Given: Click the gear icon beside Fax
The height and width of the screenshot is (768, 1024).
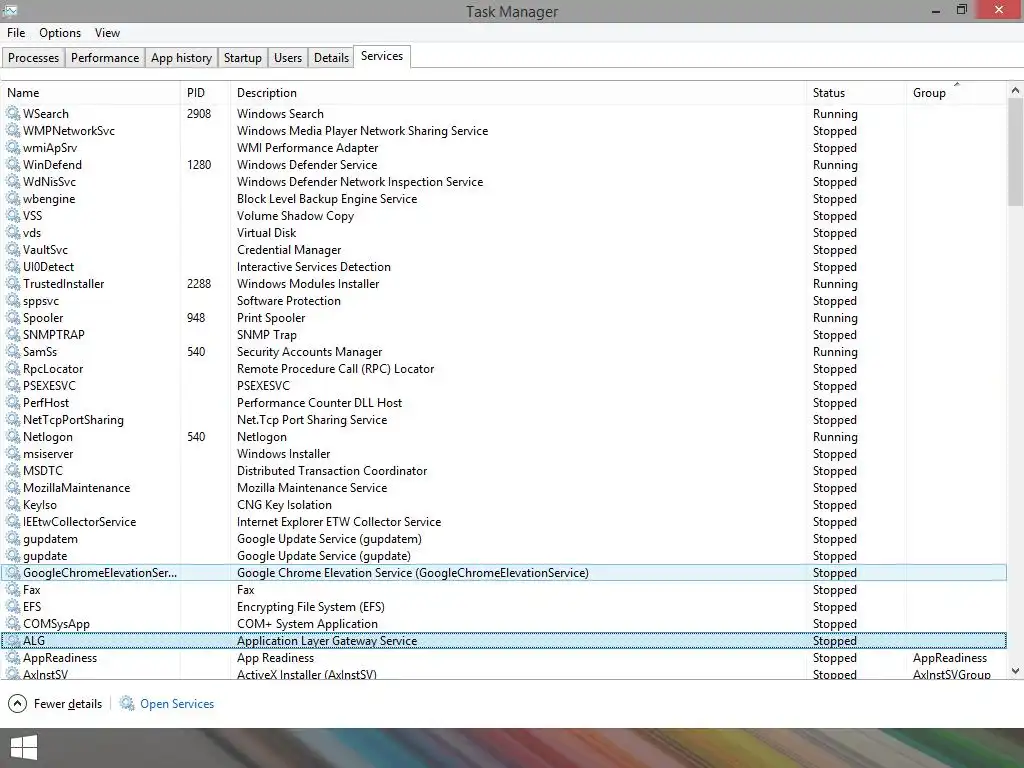Looking at the screenshot, I should coord(12,590).
